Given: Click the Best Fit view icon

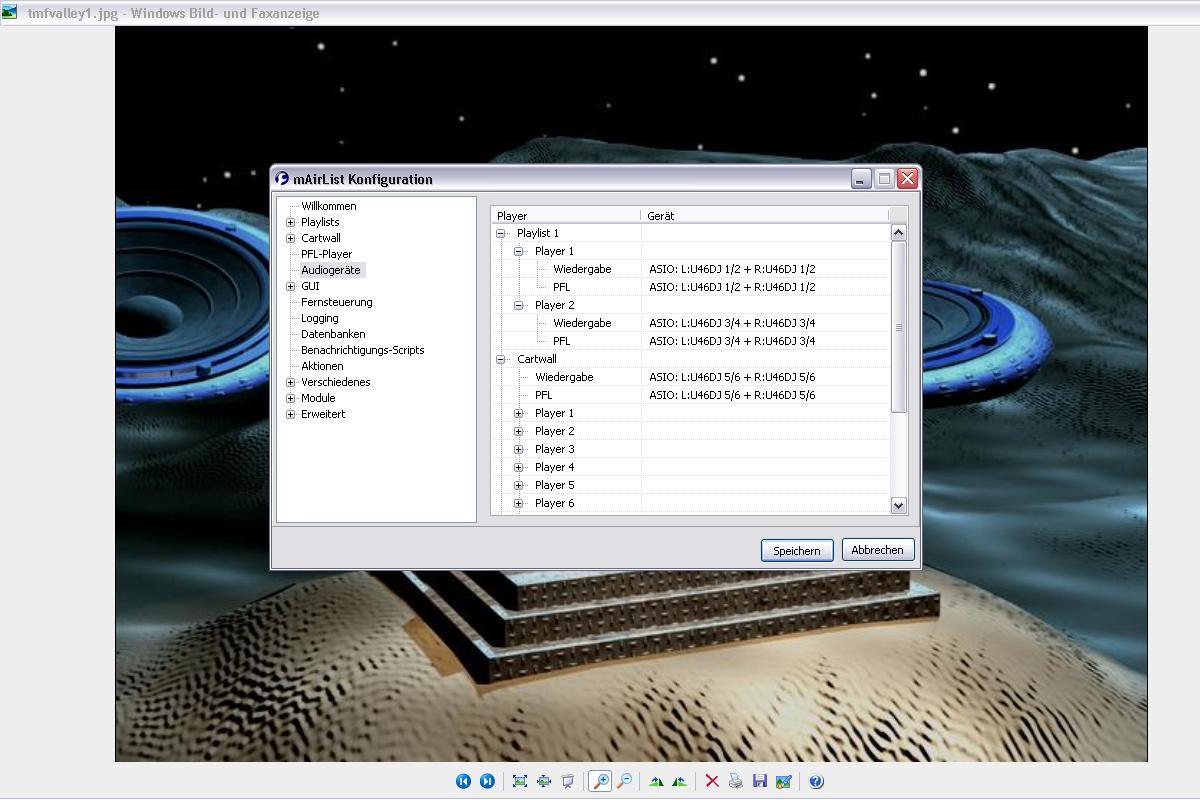Looking at the screenshot, I should [520, 781].
